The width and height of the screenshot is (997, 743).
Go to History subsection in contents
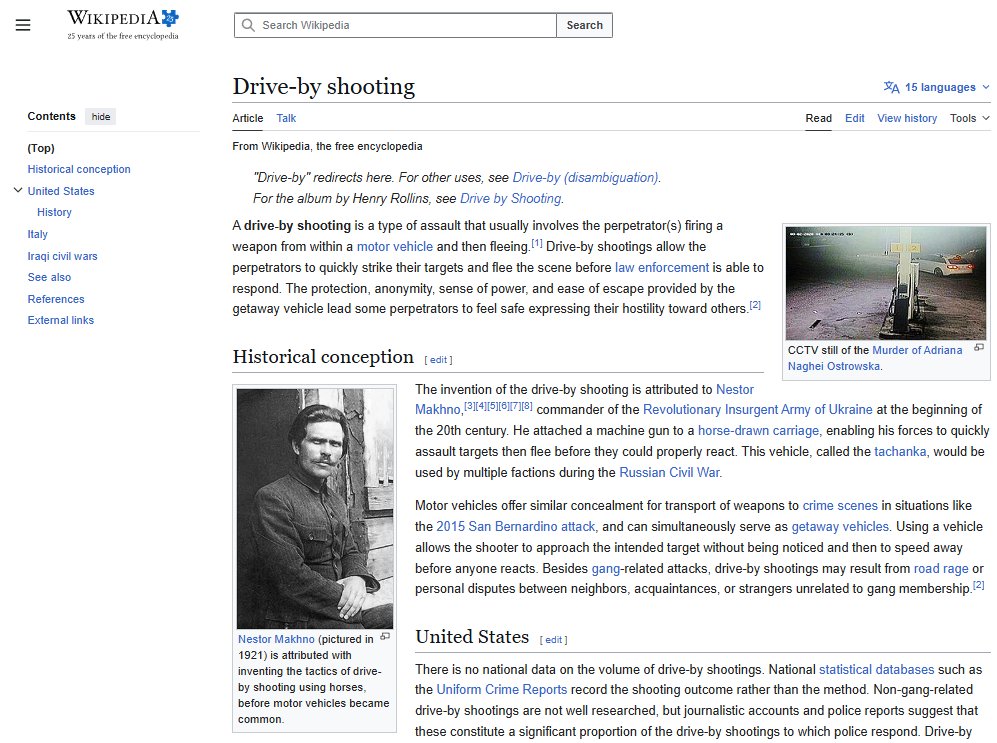tap(54, 212)
